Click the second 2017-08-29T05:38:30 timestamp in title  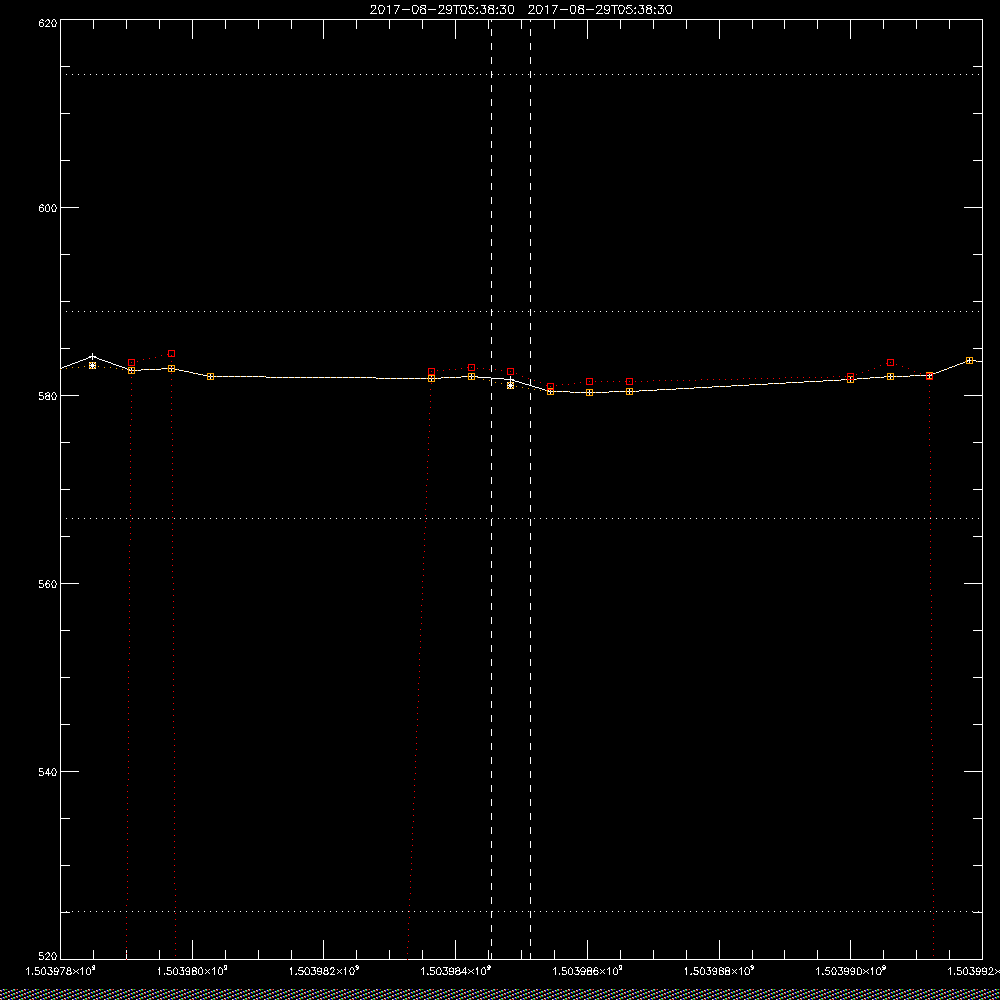pyautogui.click(x=600, y=10)
